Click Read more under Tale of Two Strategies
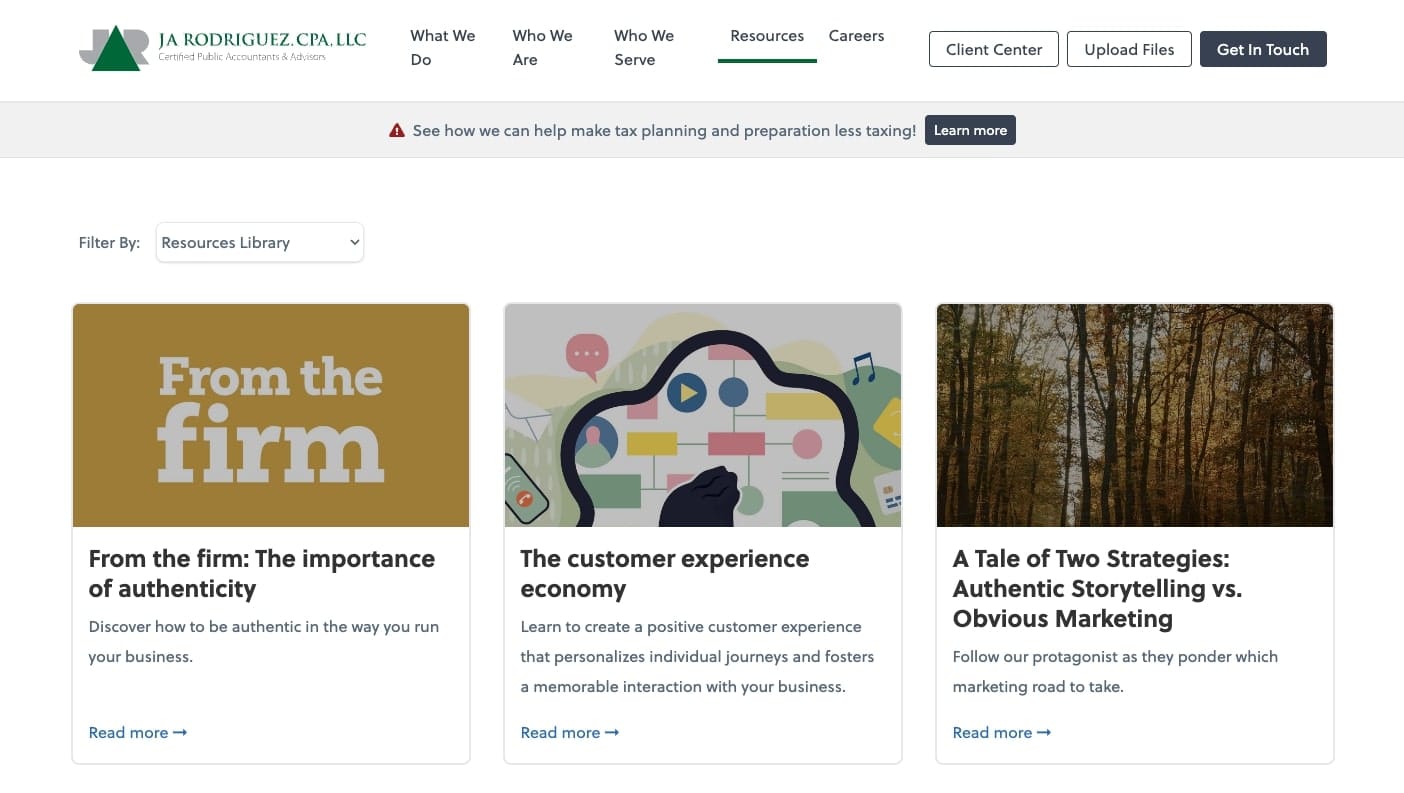Screen dimensions: 1404x793 pos(1001,733)
